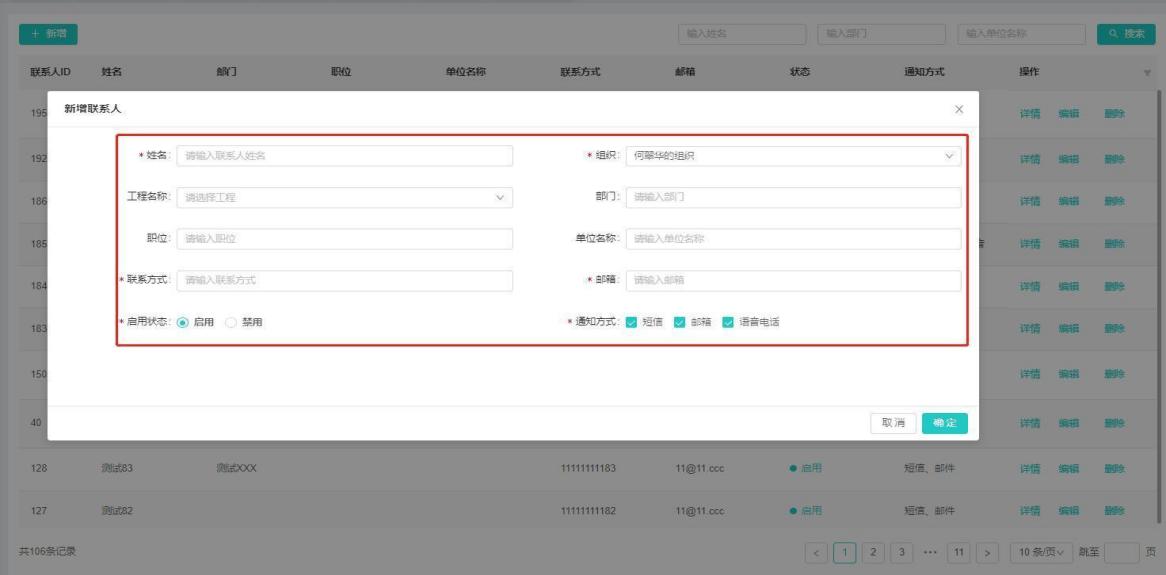Expand the 工程名称 project dropdown

coord(344,197)
